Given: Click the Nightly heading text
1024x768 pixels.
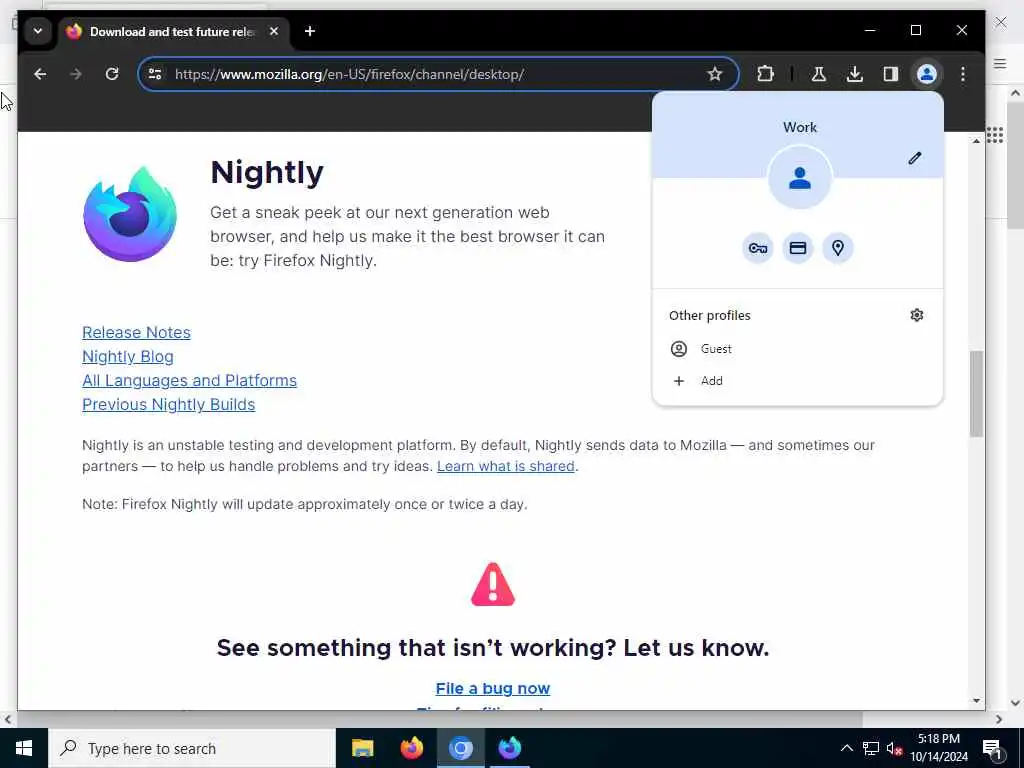Looking at the screenshot, I should tap(267, 173).
